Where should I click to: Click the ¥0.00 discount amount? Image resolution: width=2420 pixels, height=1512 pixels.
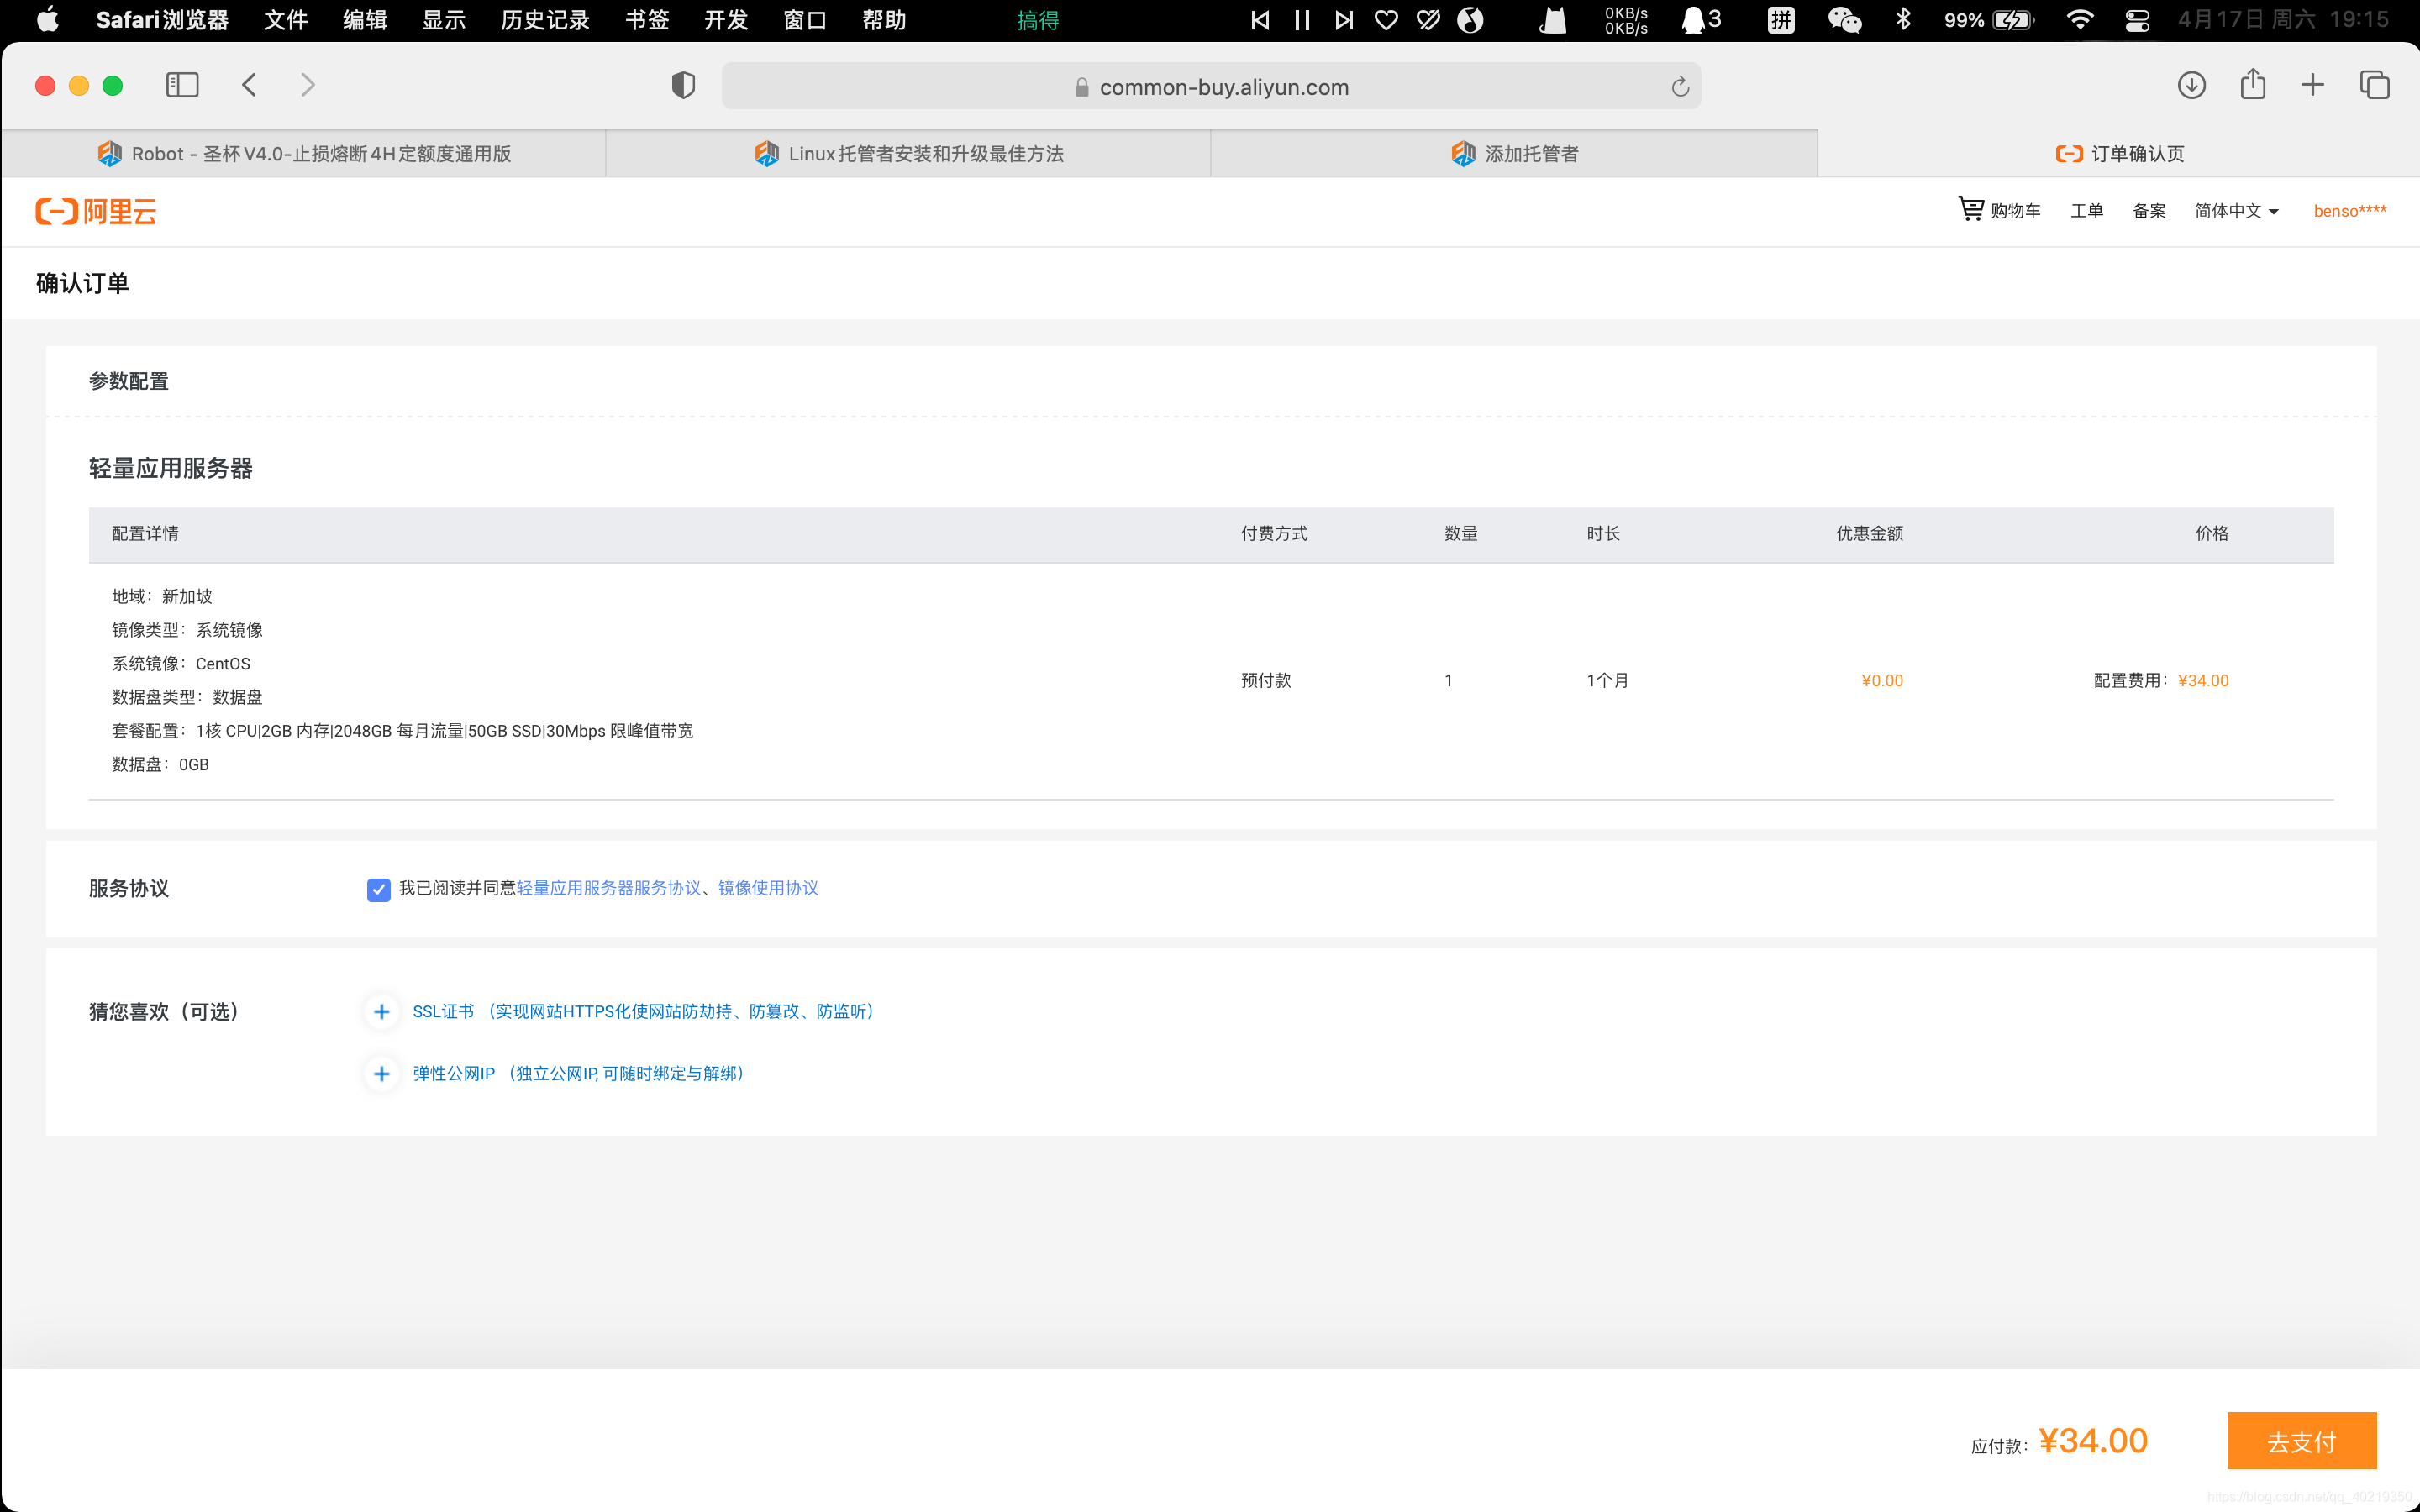click(1882, 680)
